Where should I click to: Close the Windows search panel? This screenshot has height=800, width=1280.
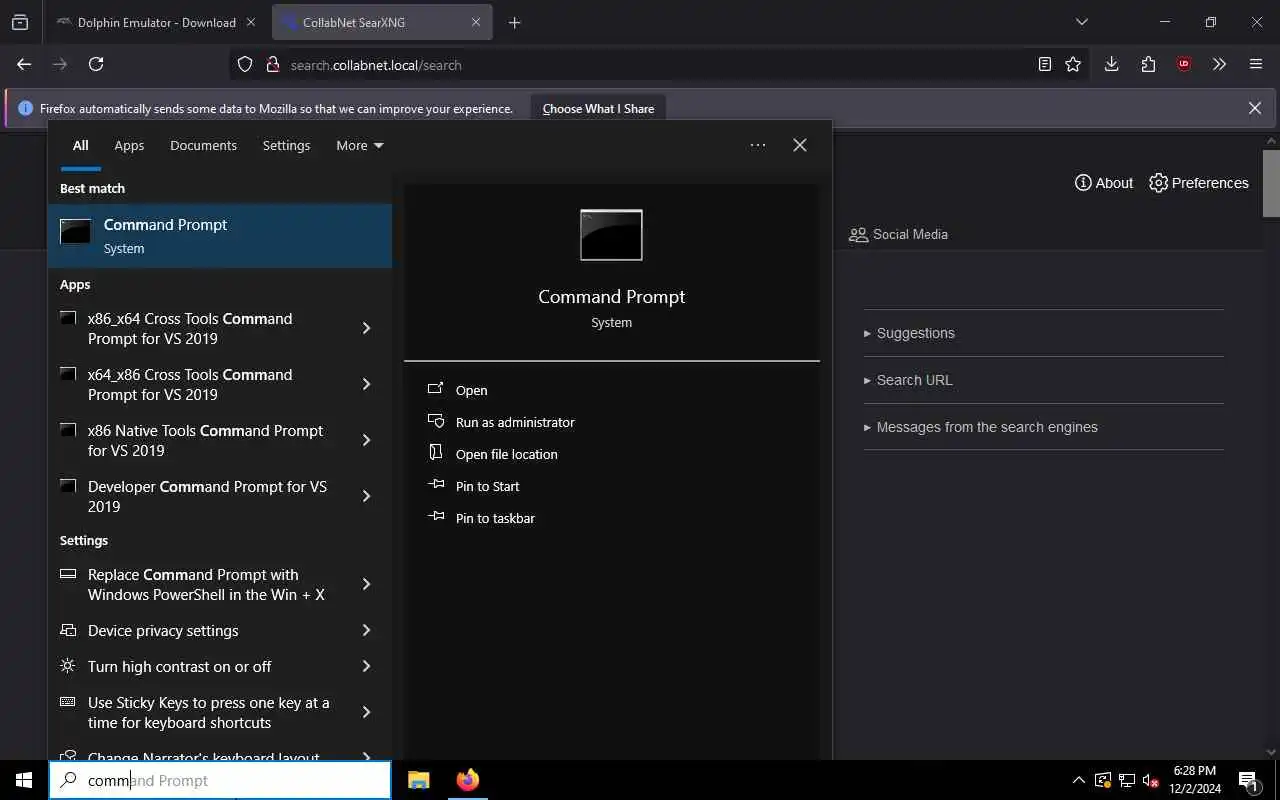(x=800, y=145)
